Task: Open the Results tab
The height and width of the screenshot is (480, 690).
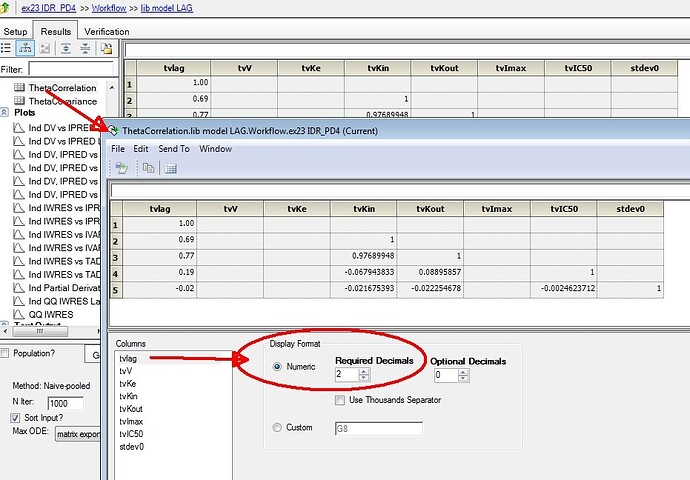Action: click(55, 31)
